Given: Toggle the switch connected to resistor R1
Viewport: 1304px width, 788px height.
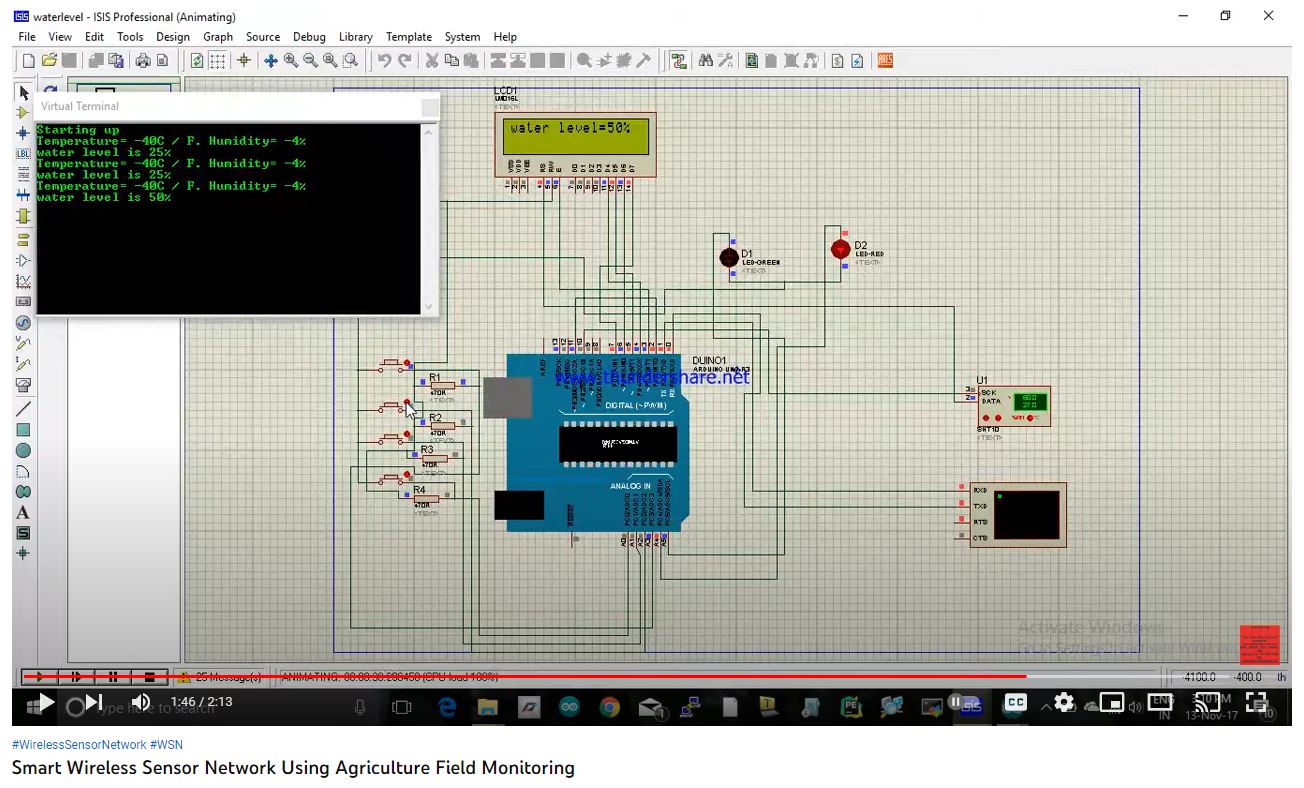Looking at the screenshot, I should click(x=393, y=367).
